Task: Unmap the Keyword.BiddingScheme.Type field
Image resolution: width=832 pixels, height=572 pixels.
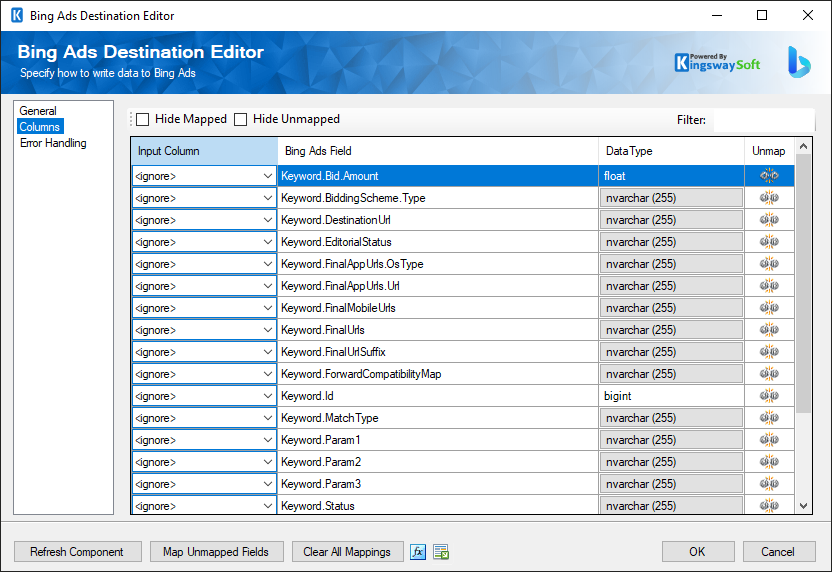Action: [x=769, y=198]
